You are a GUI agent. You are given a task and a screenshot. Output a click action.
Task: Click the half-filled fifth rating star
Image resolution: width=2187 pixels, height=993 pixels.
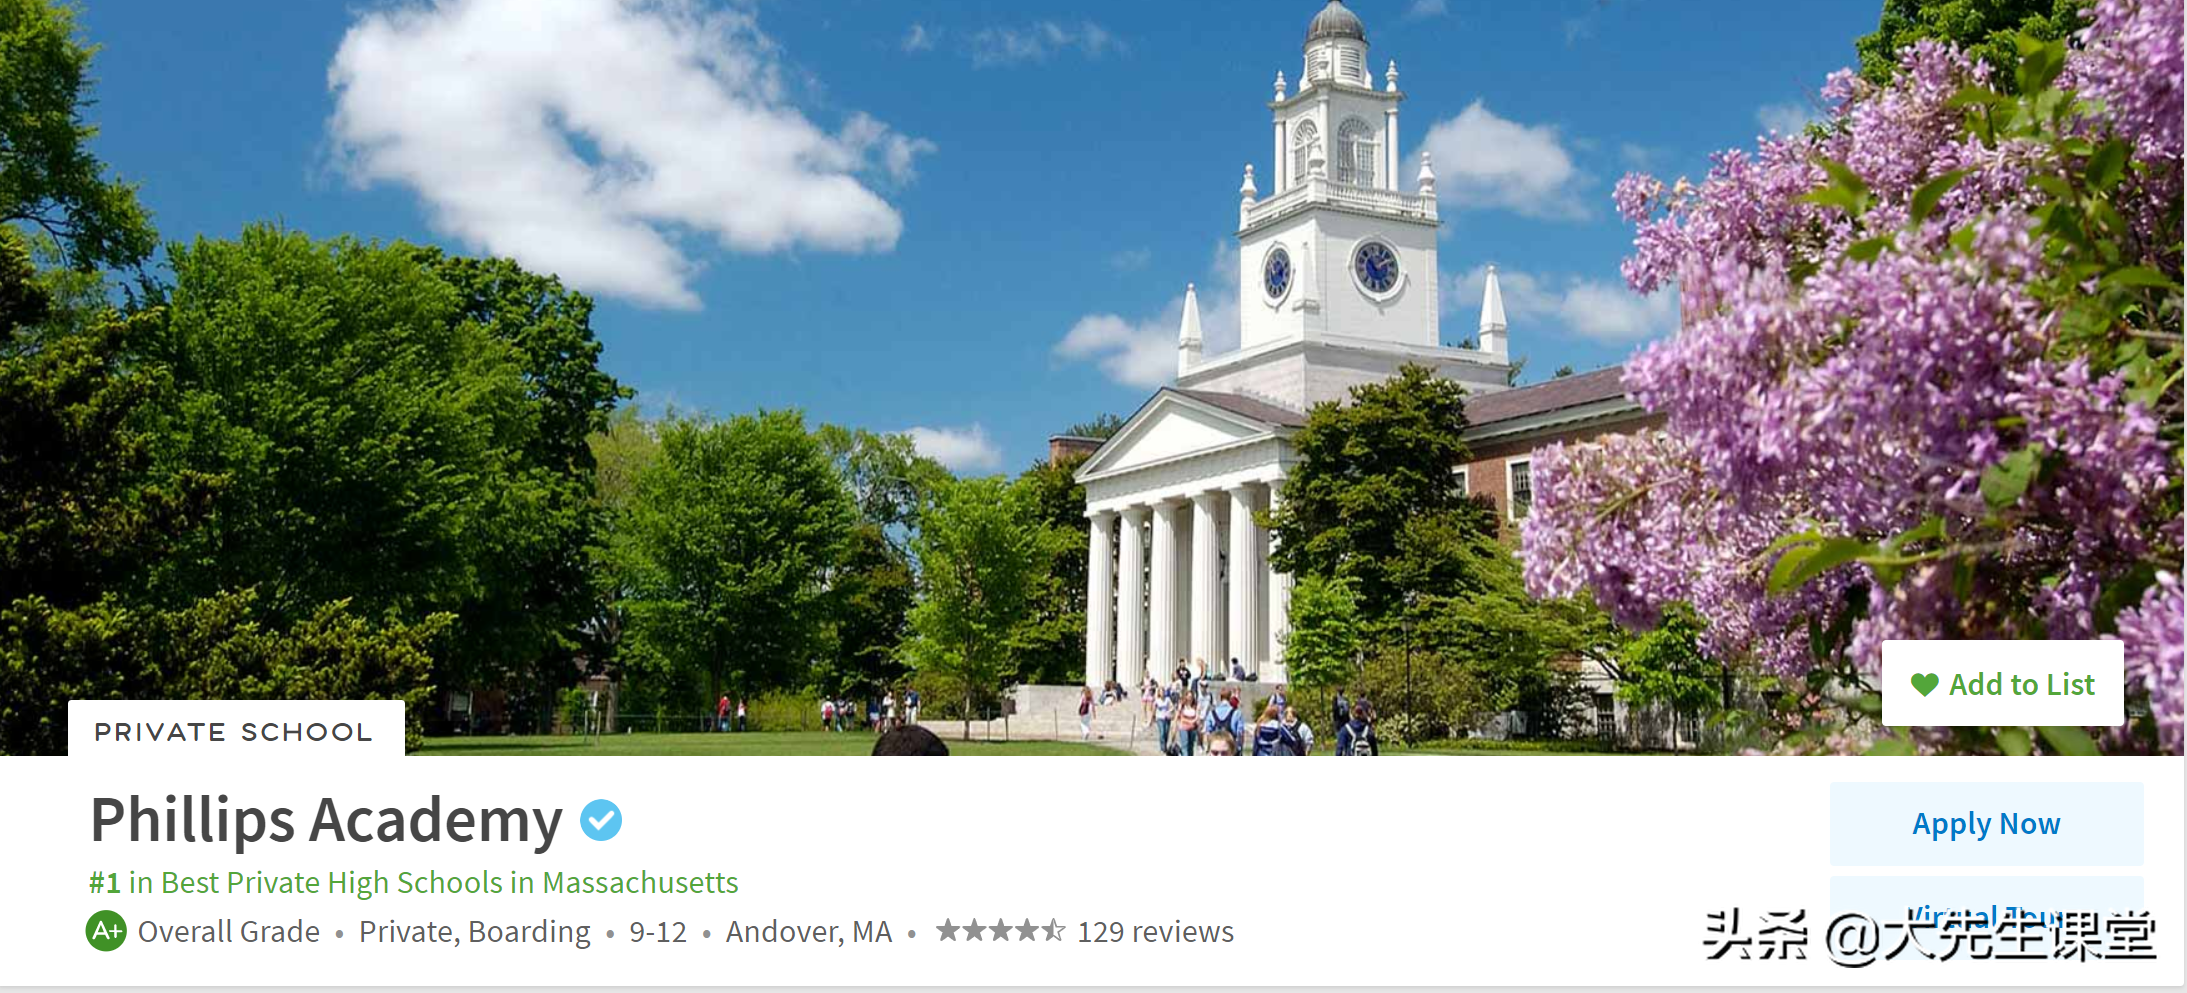click(x=1054, y=931)
